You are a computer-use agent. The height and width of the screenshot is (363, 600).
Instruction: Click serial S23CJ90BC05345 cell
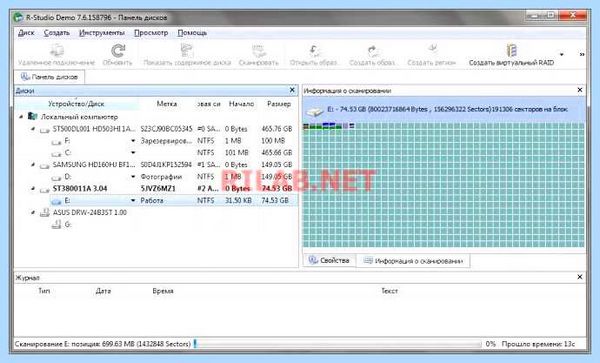[166, 129]
